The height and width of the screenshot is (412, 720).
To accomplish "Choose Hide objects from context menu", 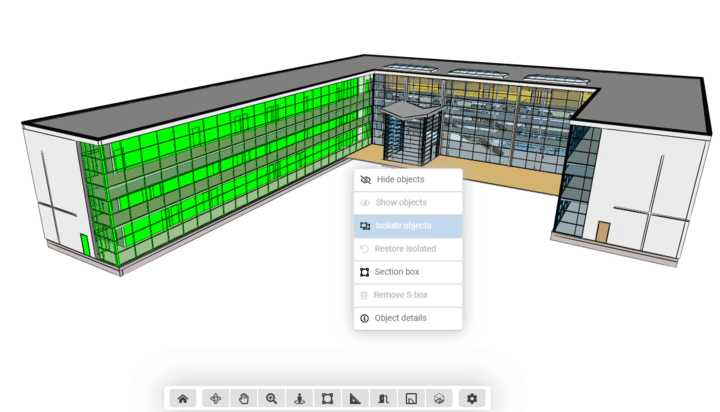I will coord(400,180).
